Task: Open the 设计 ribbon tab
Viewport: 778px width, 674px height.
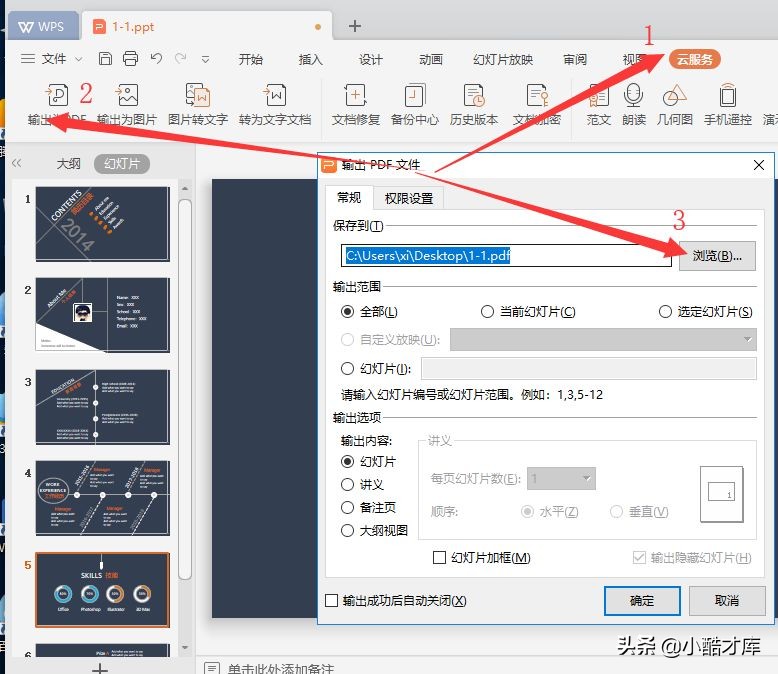Action: 371,60
